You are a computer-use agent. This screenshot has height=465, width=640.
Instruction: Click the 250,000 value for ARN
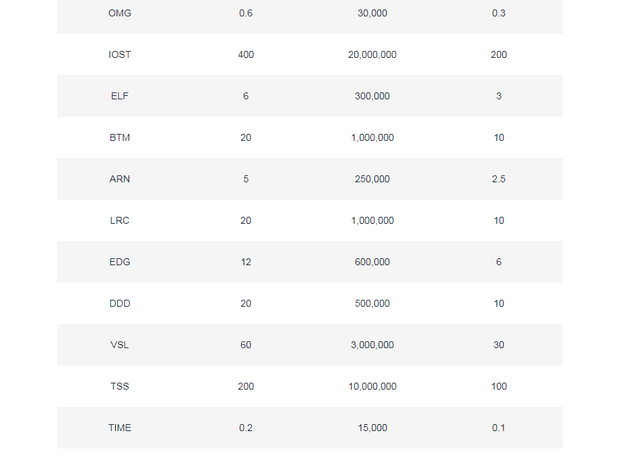[372, 179]
